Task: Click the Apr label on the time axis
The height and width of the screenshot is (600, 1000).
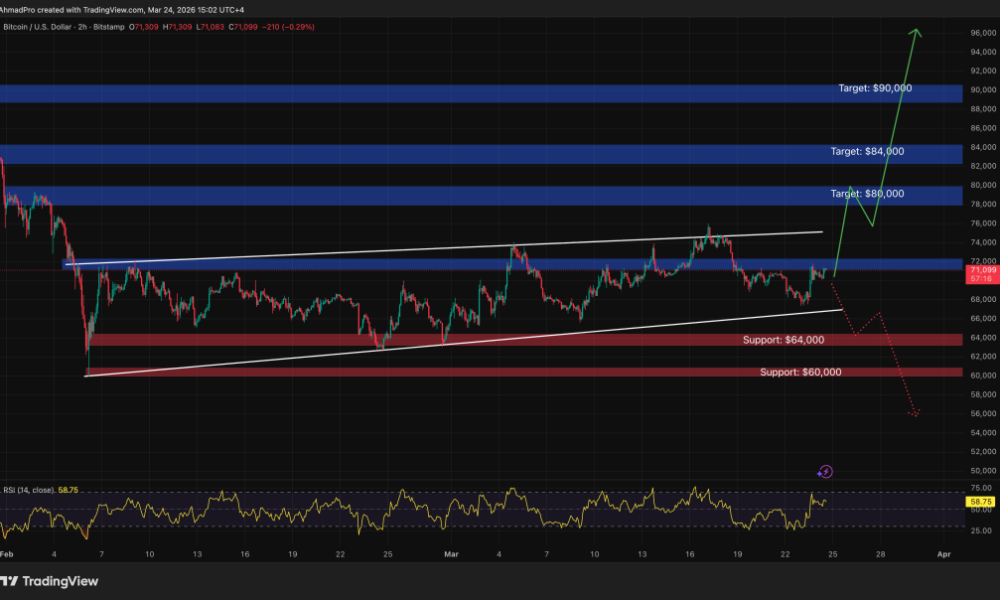Action: pyautogui.click(x=943, y=552)
